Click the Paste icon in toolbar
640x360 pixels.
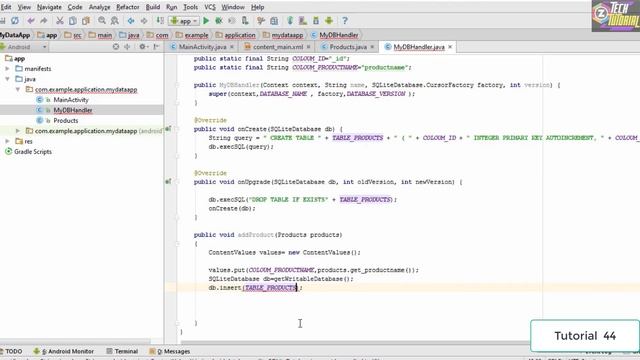click(x=86, y=20)
